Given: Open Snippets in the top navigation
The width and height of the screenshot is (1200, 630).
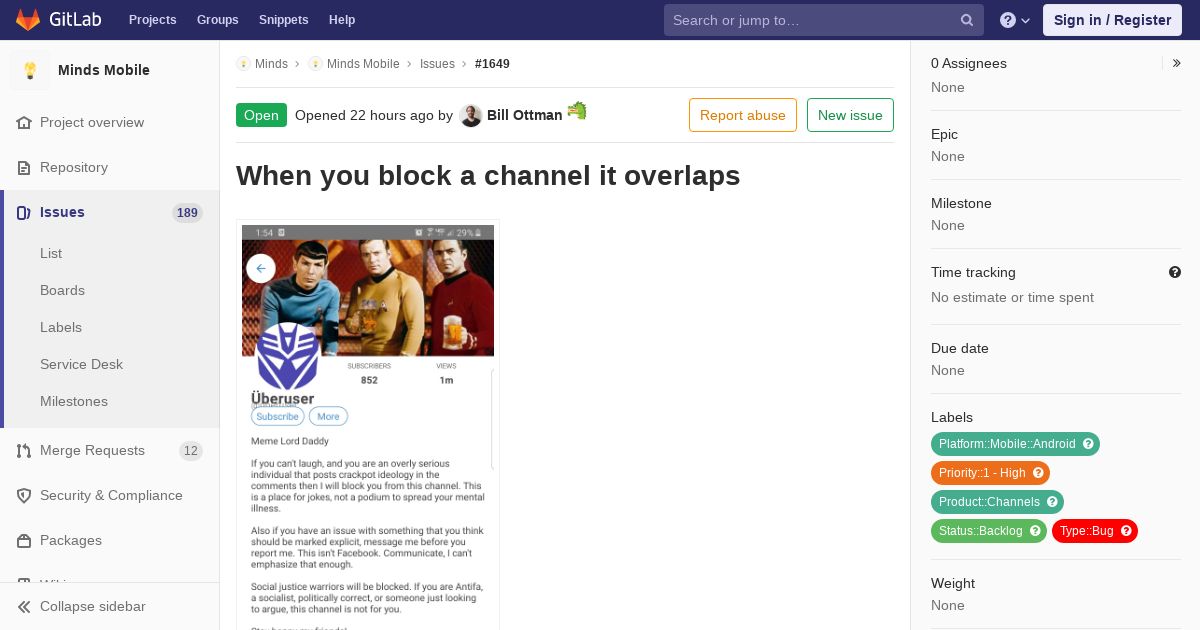Looking at the screenshot, I should coord(284,20).
